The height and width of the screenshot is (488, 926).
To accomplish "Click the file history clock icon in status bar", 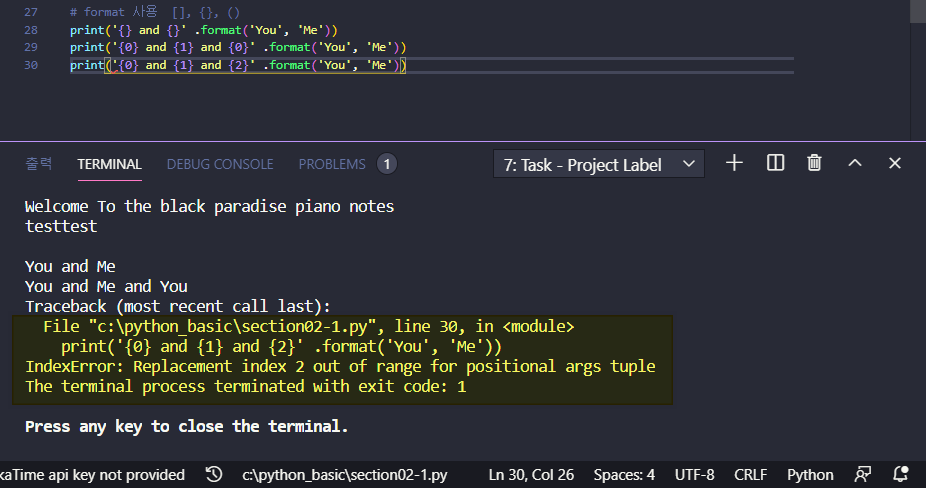I will tap(214, 474).
